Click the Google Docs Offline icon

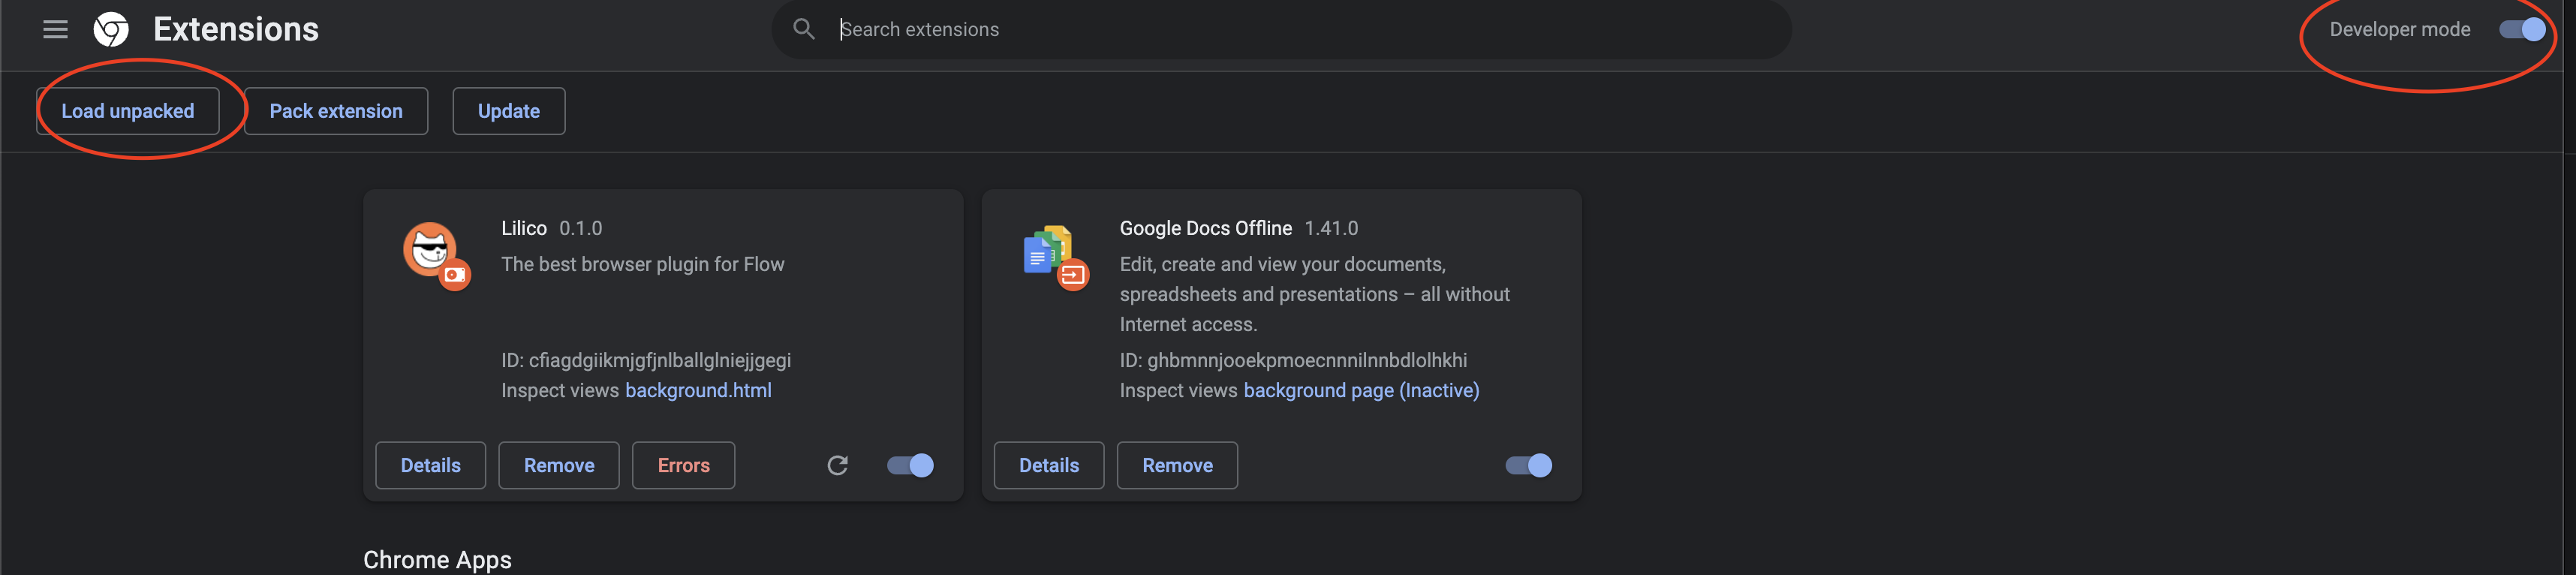pyautogui.click(x=1055, y=257)
